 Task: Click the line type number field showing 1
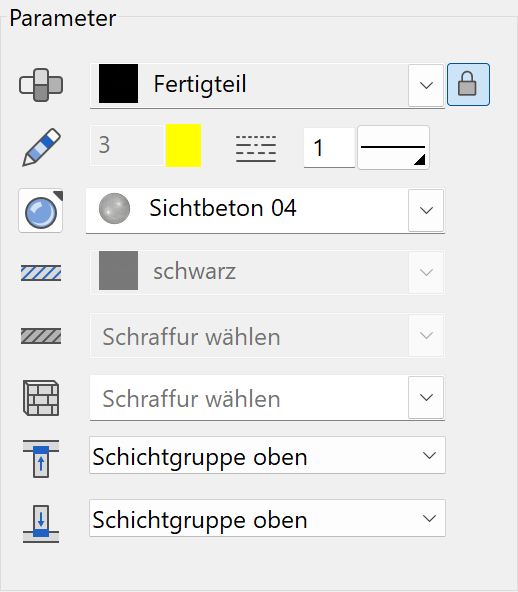329,147
